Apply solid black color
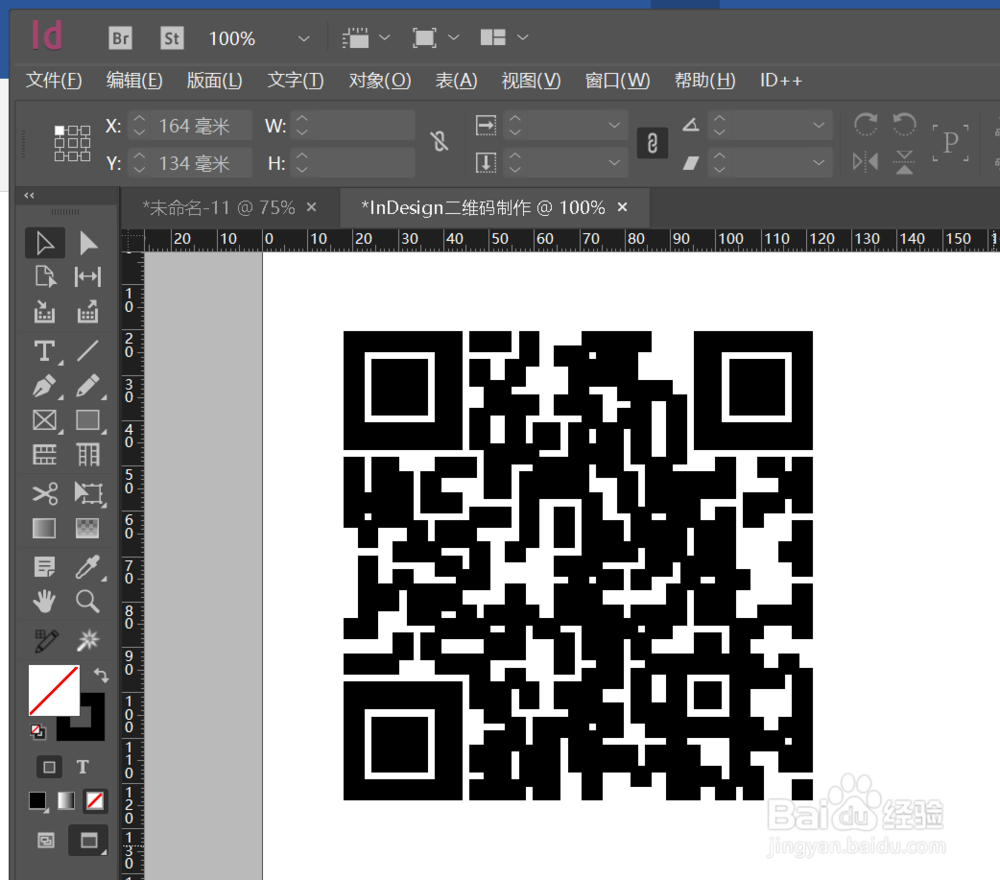Viewport: 1000px width, 880px height. 38,801
